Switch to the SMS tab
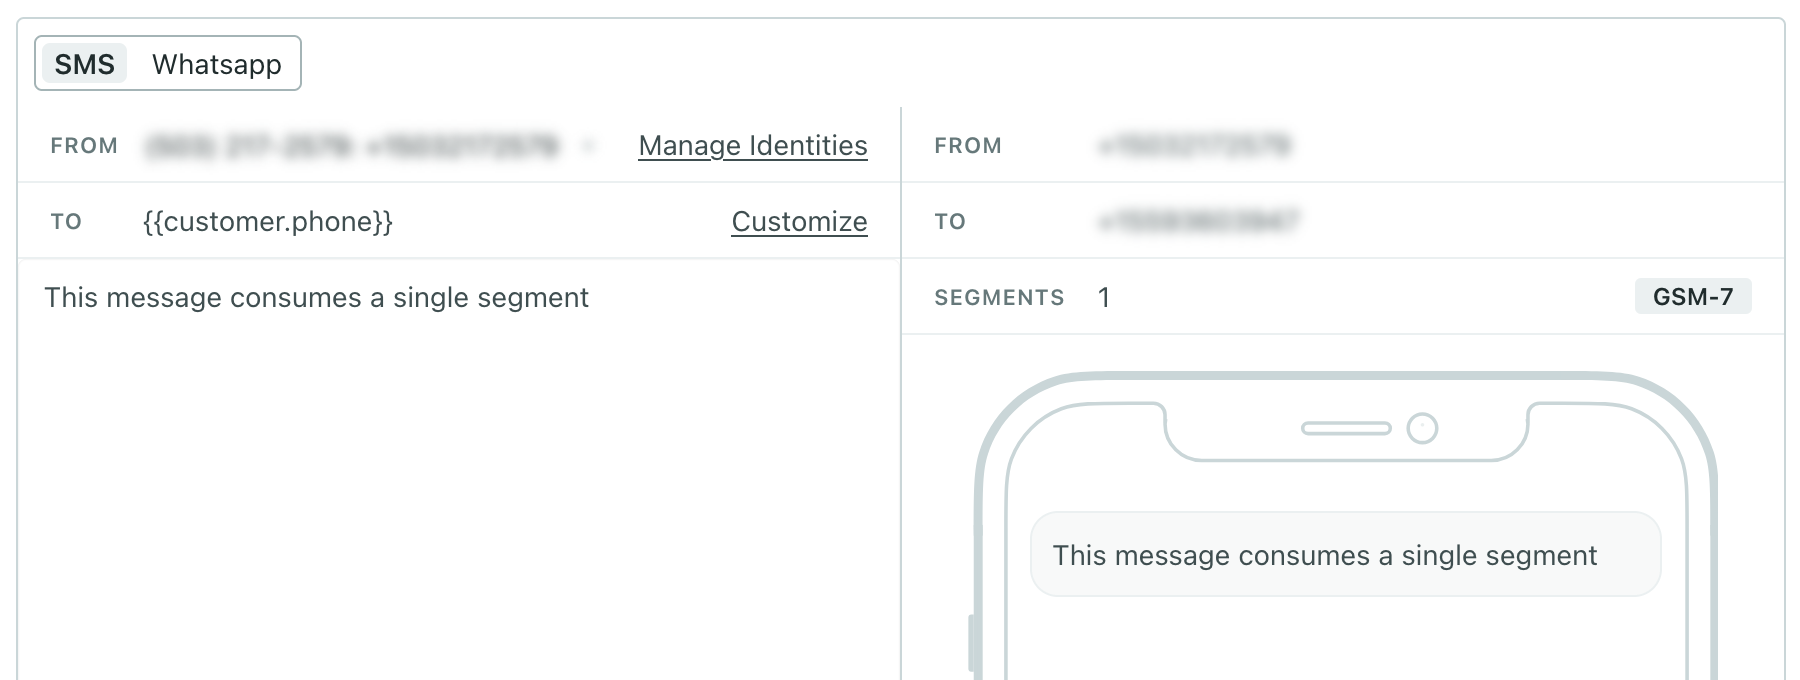 (84, 64)
